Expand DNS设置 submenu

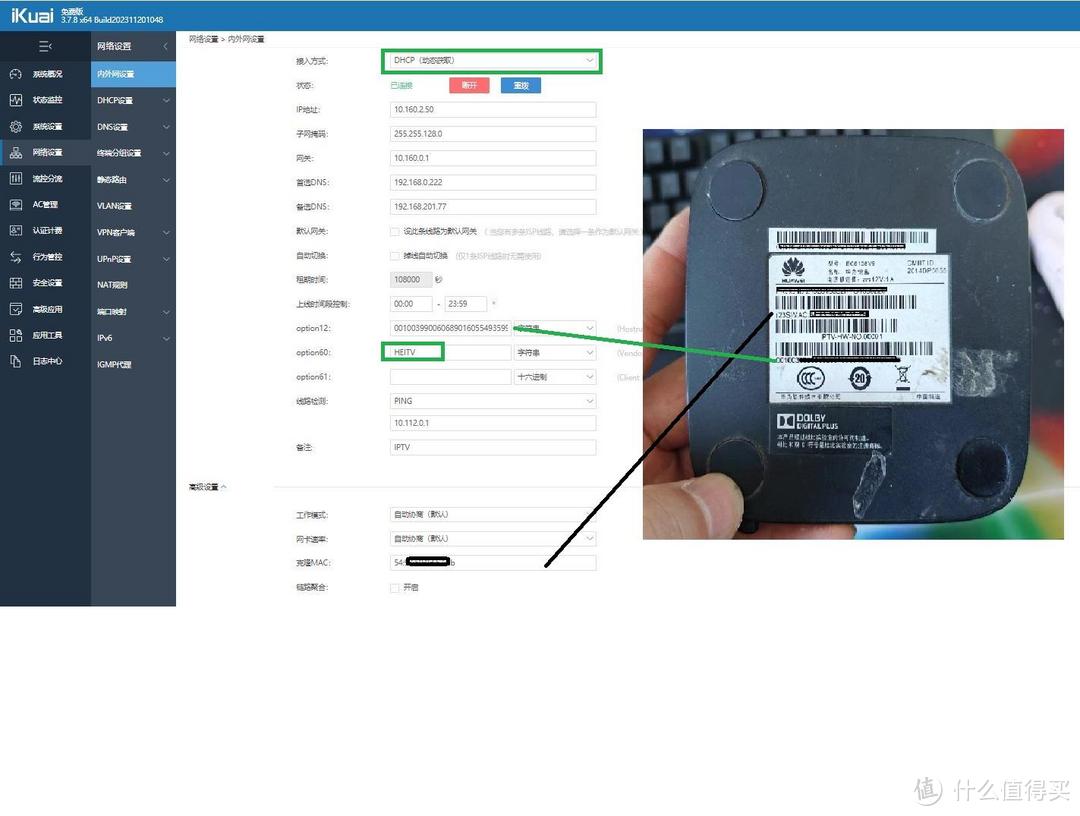[166, 127]
